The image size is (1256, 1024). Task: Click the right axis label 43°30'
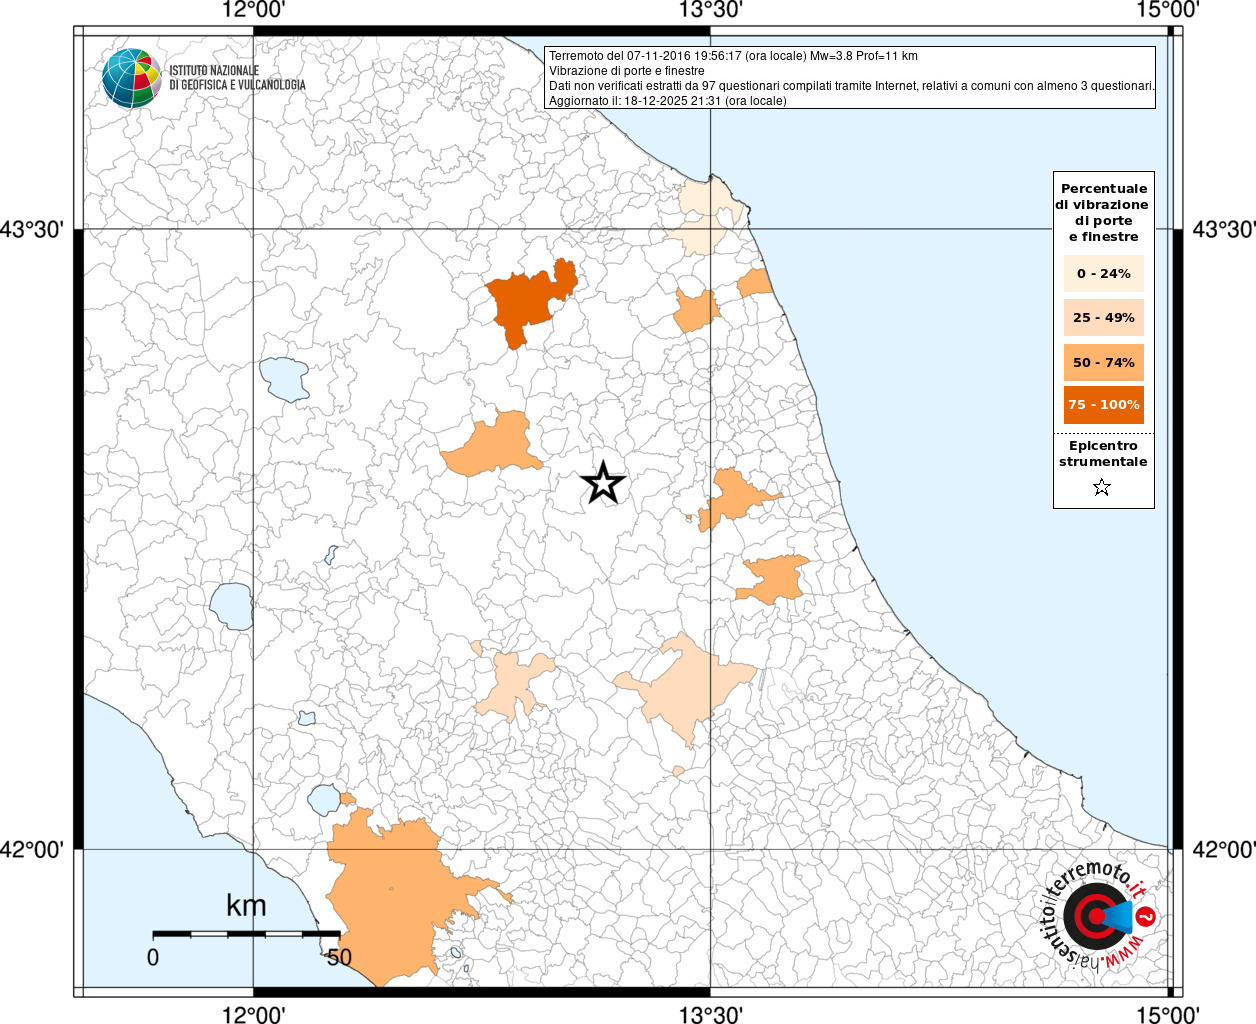(1225, 229)
